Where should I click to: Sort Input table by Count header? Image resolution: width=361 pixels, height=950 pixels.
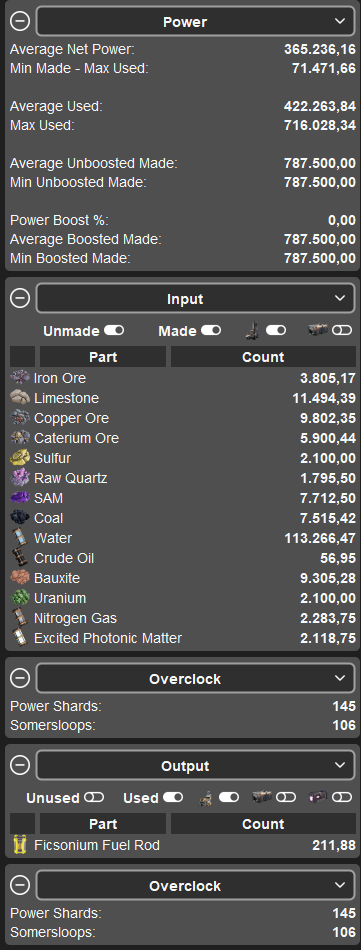pyautogui.click(x=263, y=357)
